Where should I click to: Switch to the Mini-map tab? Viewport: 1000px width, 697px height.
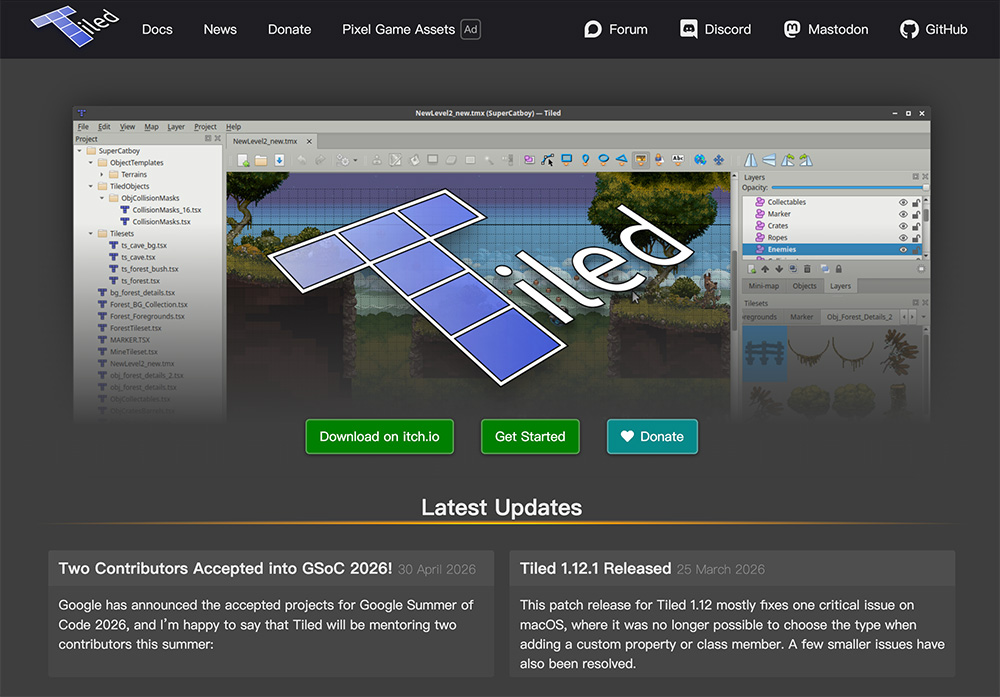pyautogui.click(x=763, y=286)
